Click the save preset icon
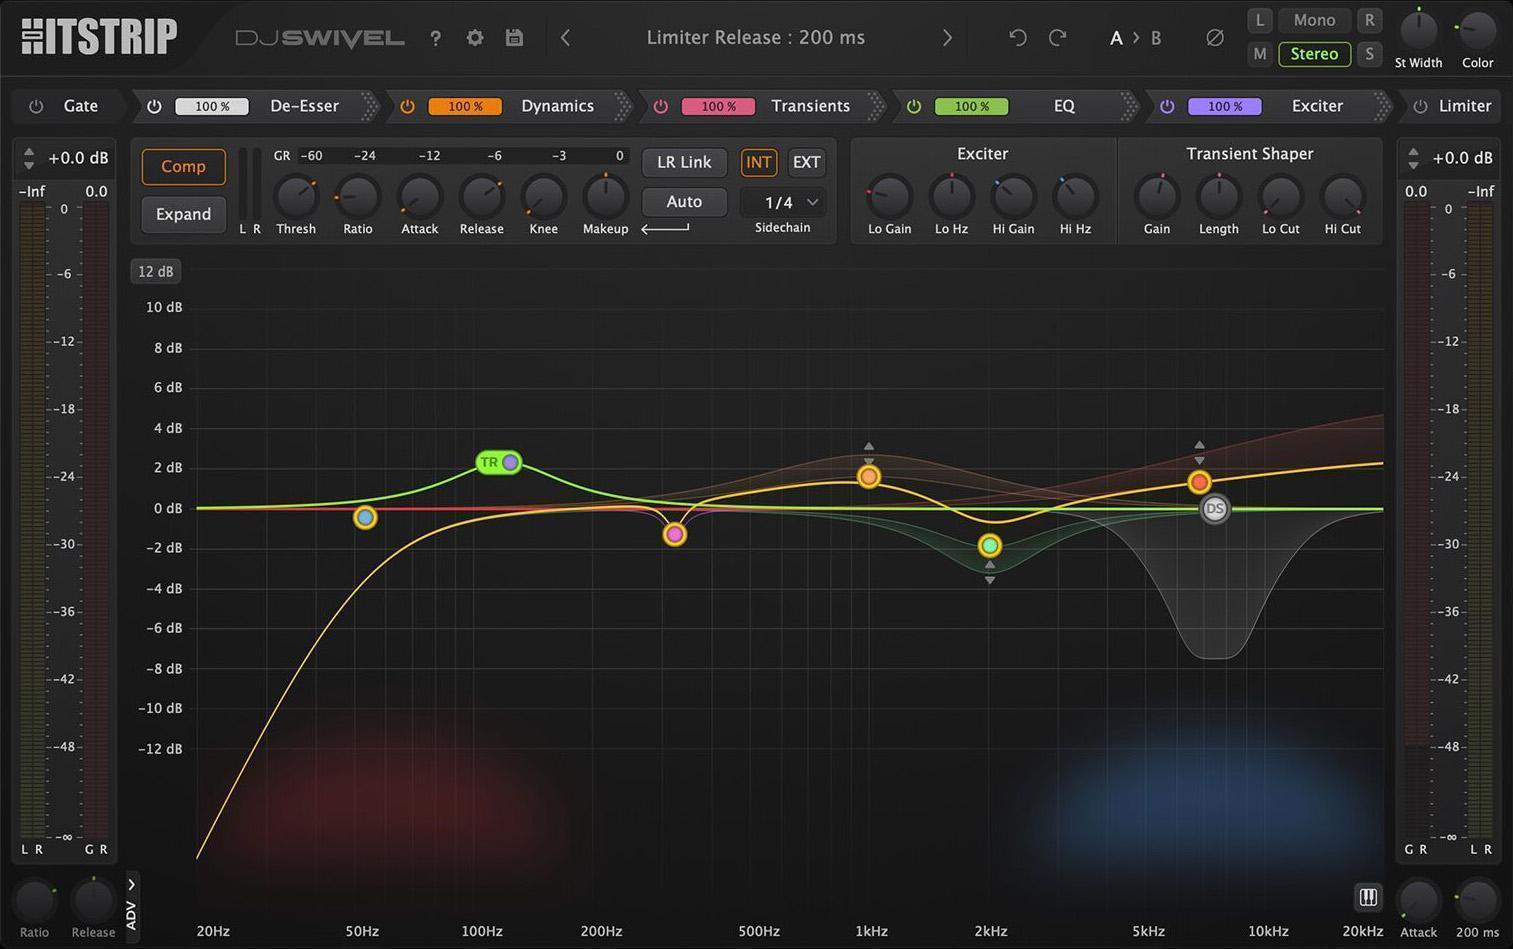Viewport: 1513px width, 949px height. pyautogui.click(x=513, y=37)
